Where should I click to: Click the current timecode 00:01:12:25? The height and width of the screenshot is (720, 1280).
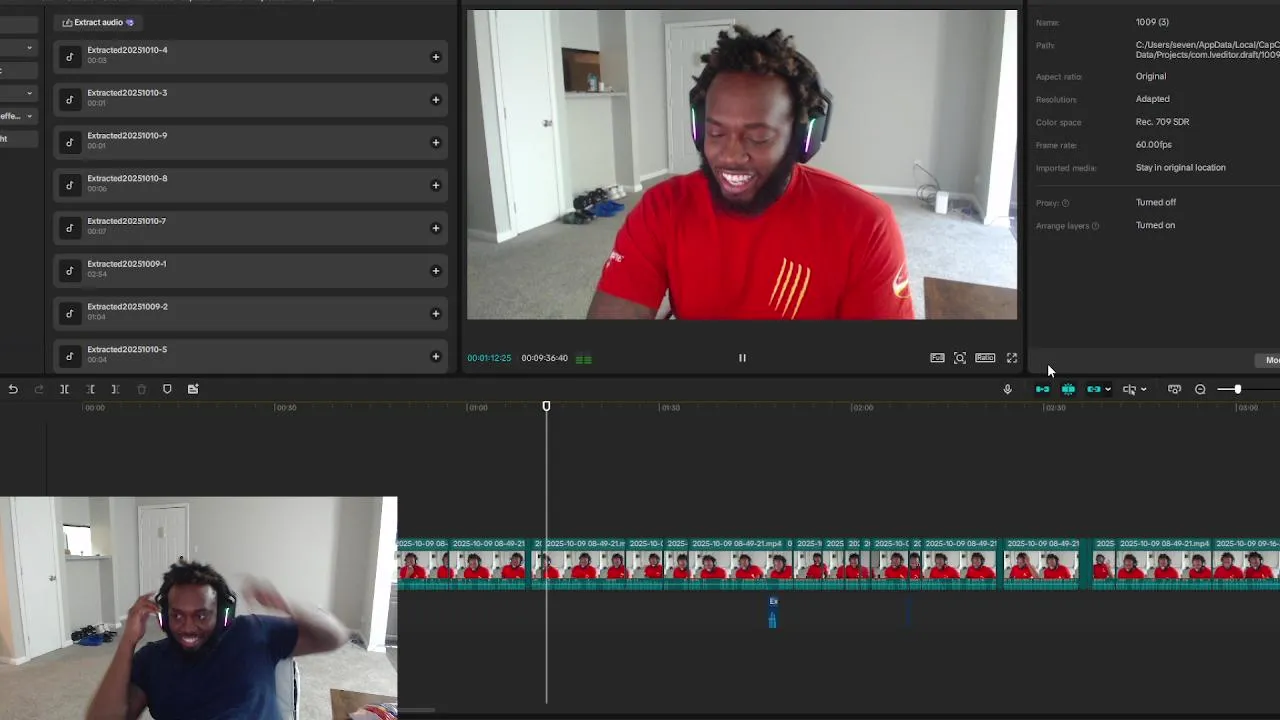tap(489, 358)
